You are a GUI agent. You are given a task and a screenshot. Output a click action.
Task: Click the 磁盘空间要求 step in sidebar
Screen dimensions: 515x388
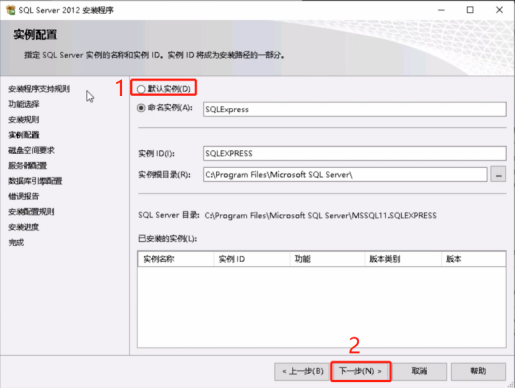click(31, 150)
